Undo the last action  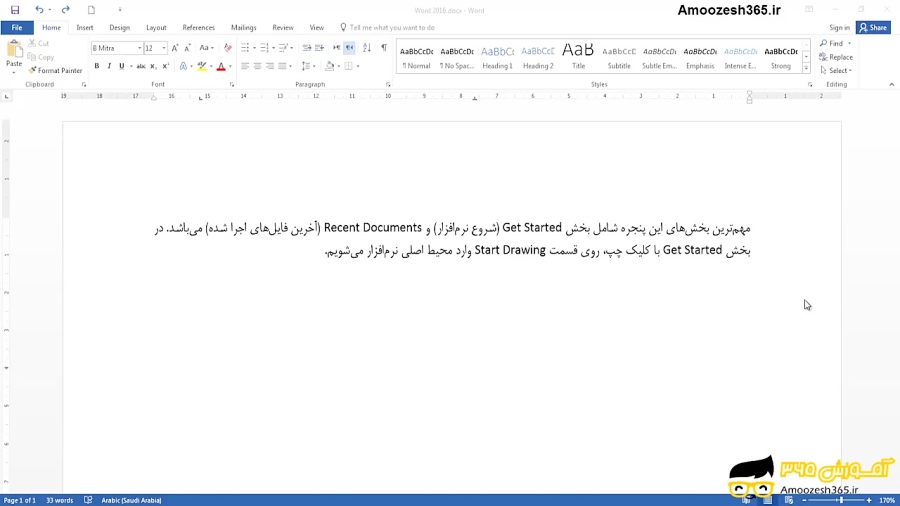39,10
